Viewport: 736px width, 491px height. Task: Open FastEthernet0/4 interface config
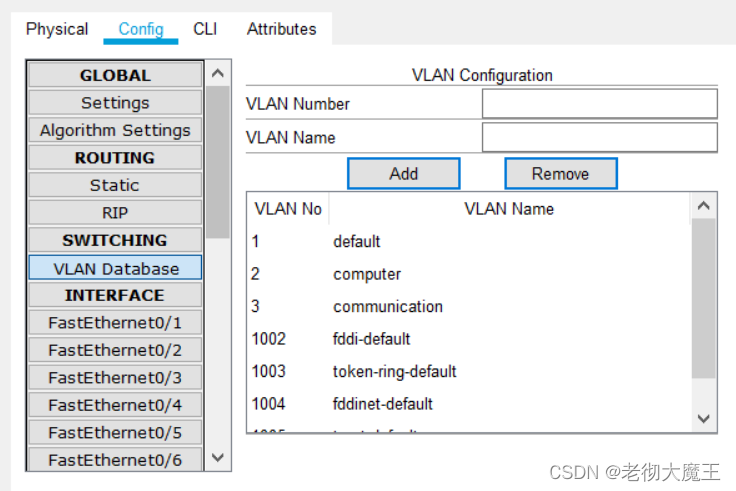[115, 405]
